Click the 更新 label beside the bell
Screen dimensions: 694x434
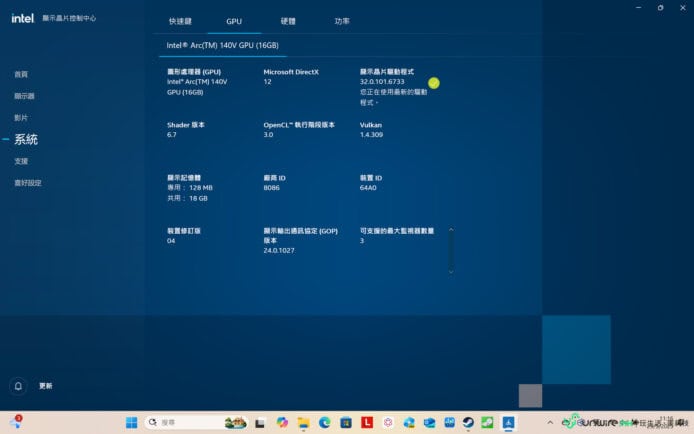(46, 386)
